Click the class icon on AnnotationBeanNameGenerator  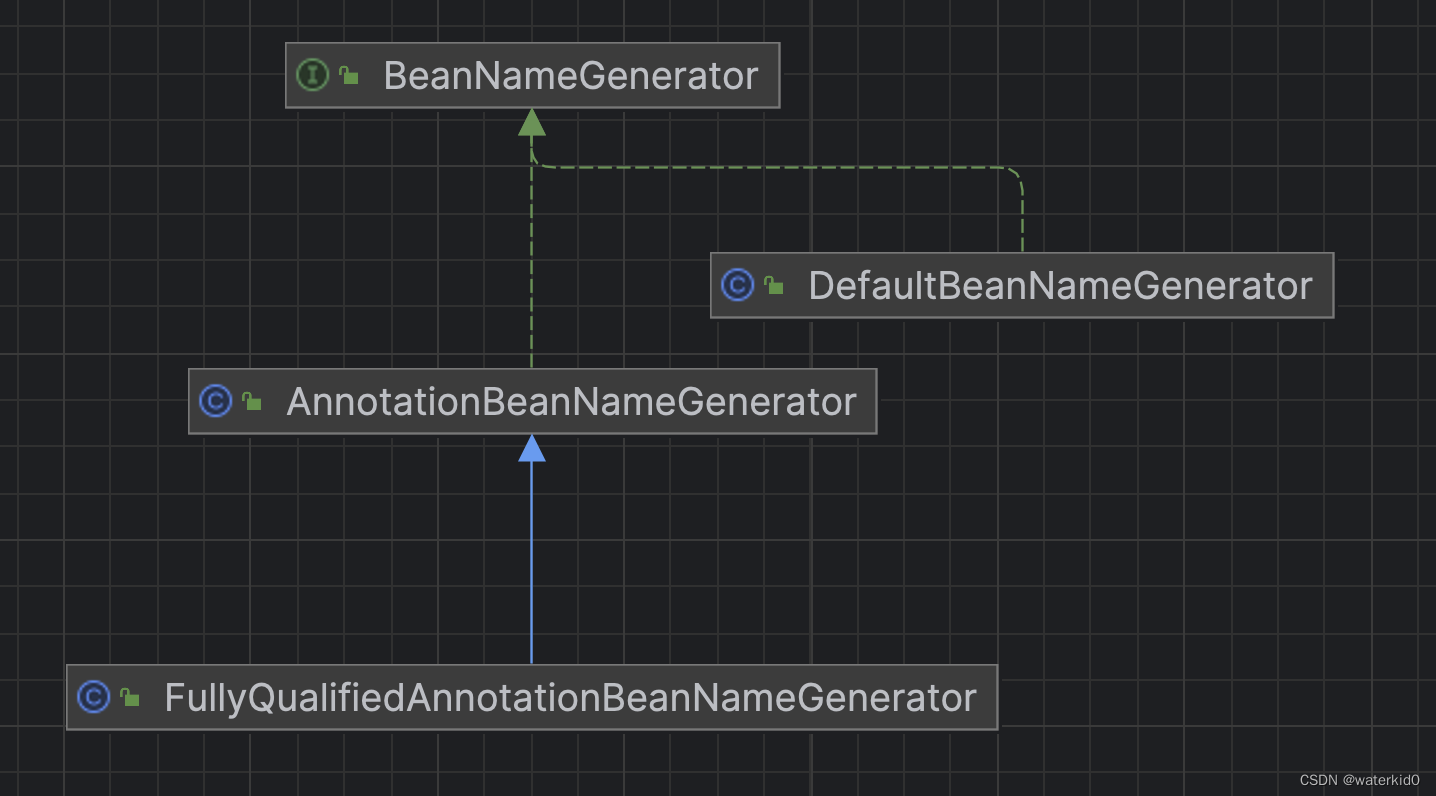tap(216, 401)
